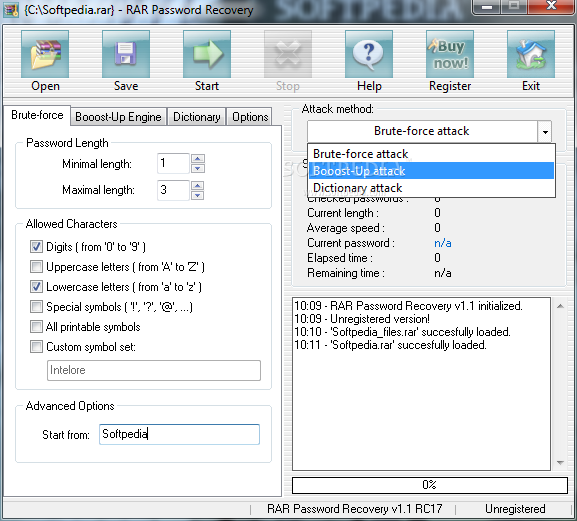Enable Uppercase letters checkbox

[x=36, y=266]
